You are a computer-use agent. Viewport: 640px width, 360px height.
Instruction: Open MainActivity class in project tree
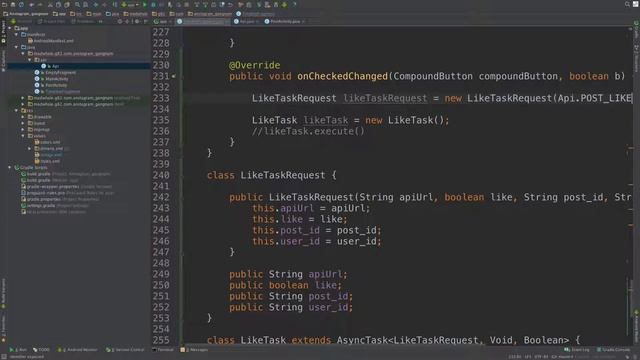pos(52,79)
